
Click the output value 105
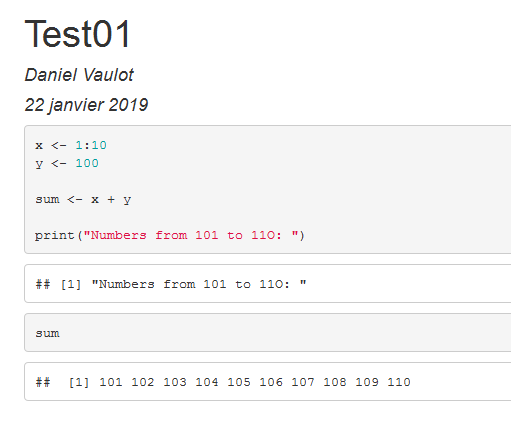[x=239, y=382]
